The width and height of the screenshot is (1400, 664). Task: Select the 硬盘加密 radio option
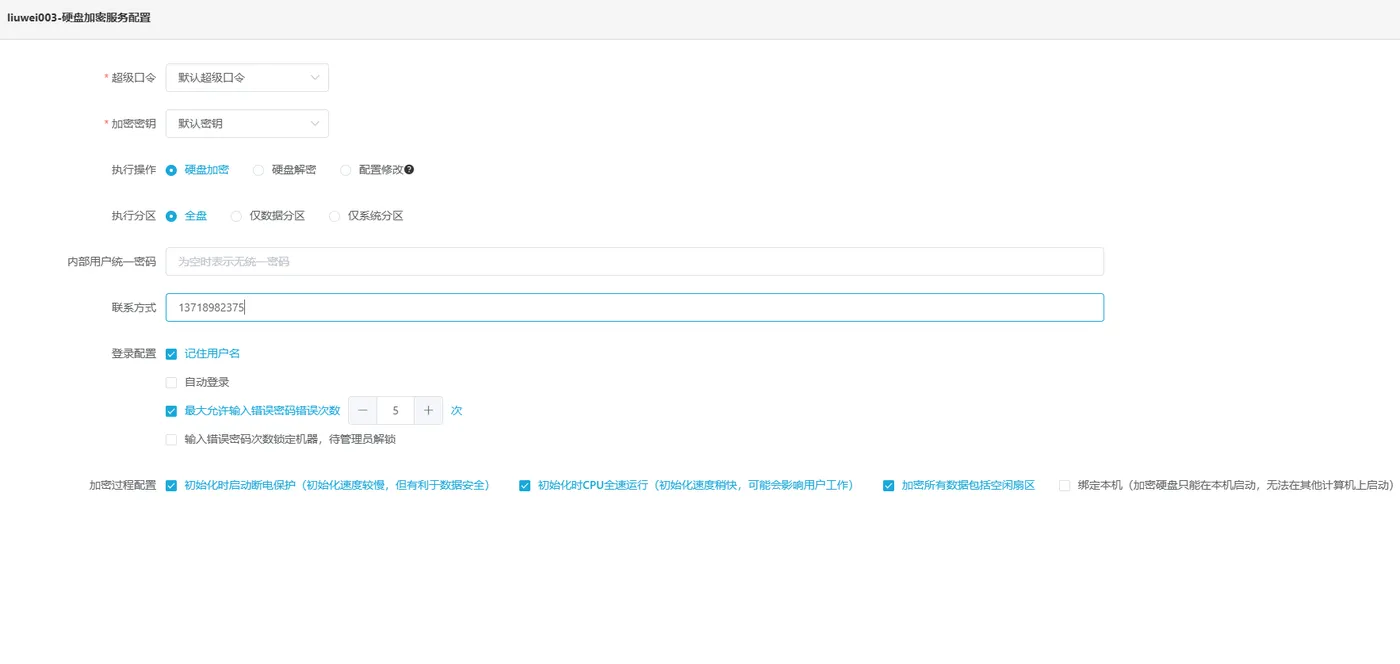click(x=171, y=170)
